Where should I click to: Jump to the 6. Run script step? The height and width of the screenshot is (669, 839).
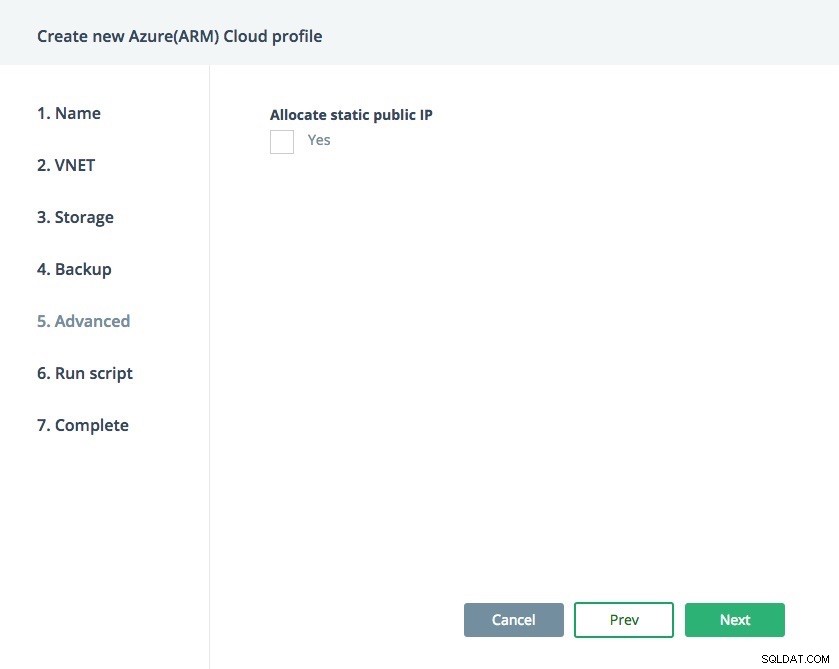tap(85, 373)
